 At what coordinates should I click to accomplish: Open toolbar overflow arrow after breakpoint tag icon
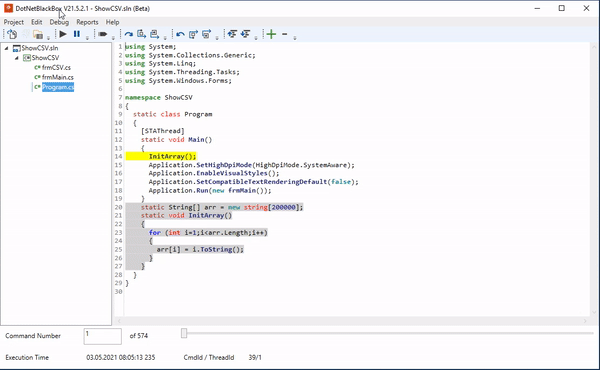[x=113, y=37]
